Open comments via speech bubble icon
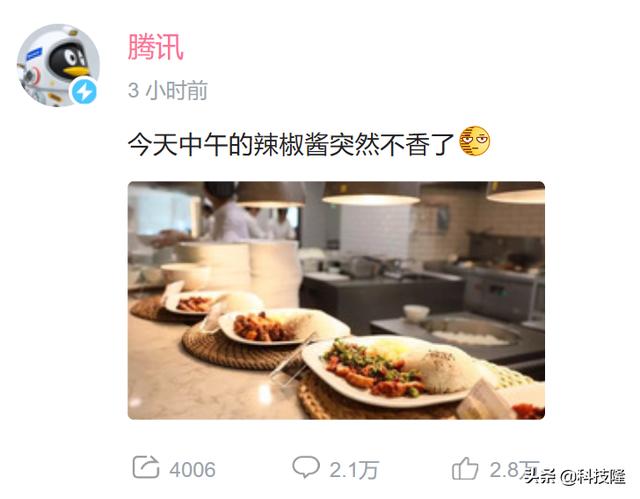This screenshot has height=499, width=640. click(306, 467)
